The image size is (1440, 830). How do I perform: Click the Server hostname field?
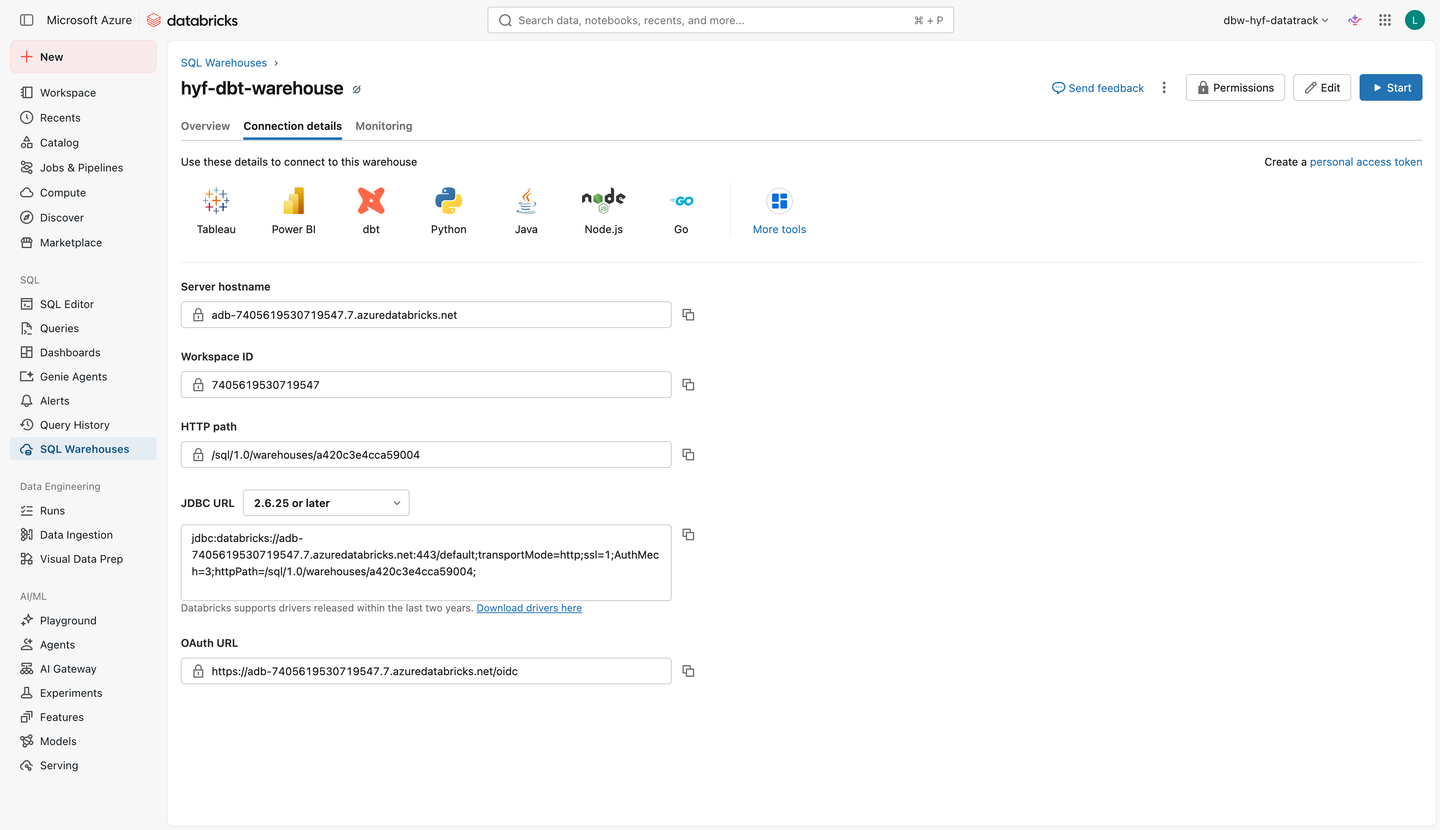(426, 315)
